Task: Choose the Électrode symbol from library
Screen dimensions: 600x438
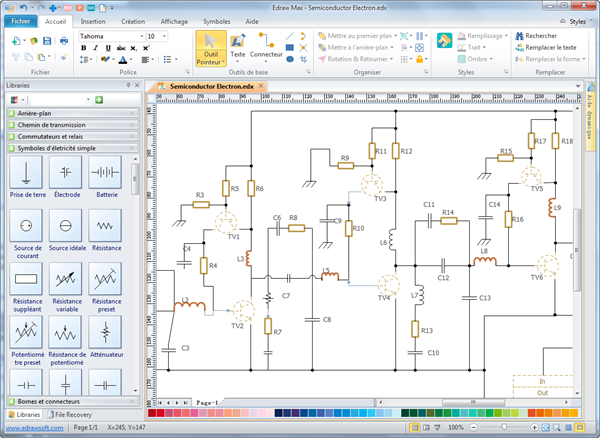Action: click(x=65, y=172)
